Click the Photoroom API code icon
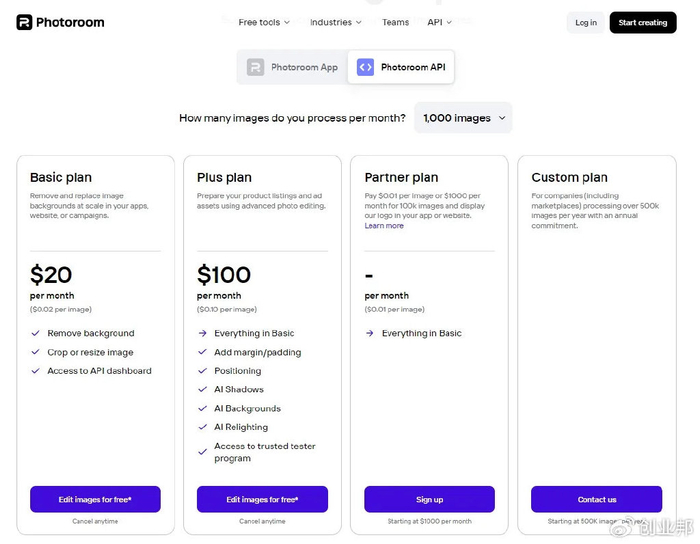The image size is (700, 544). tap(365, 67)
